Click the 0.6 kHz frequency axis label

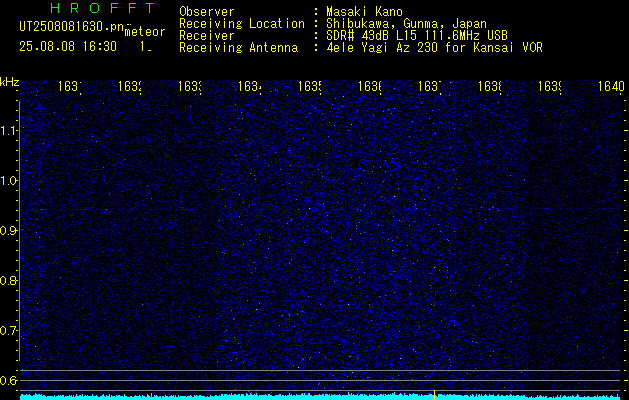[9, 380]
